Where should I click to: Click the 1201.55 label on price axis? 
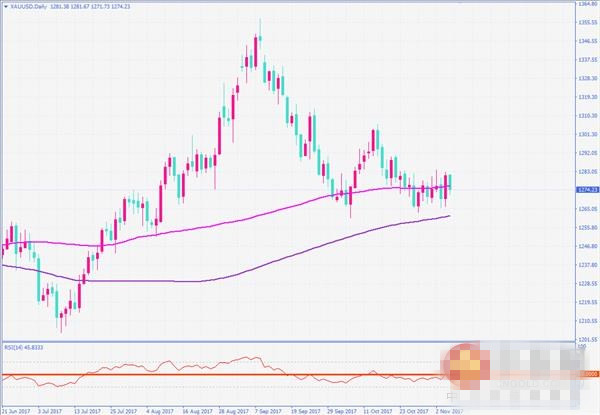[587, 338]
